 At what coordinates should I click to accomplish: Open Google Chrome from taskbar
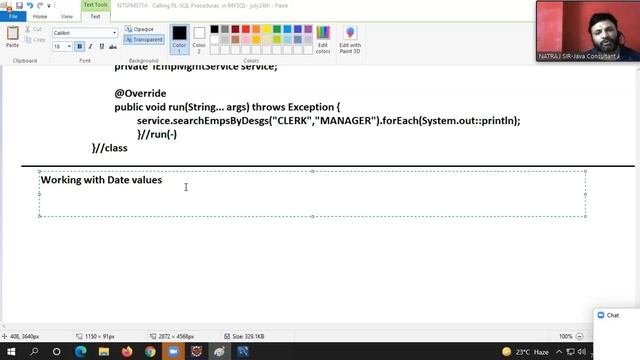pyautogui.click(x=150, y=351)
